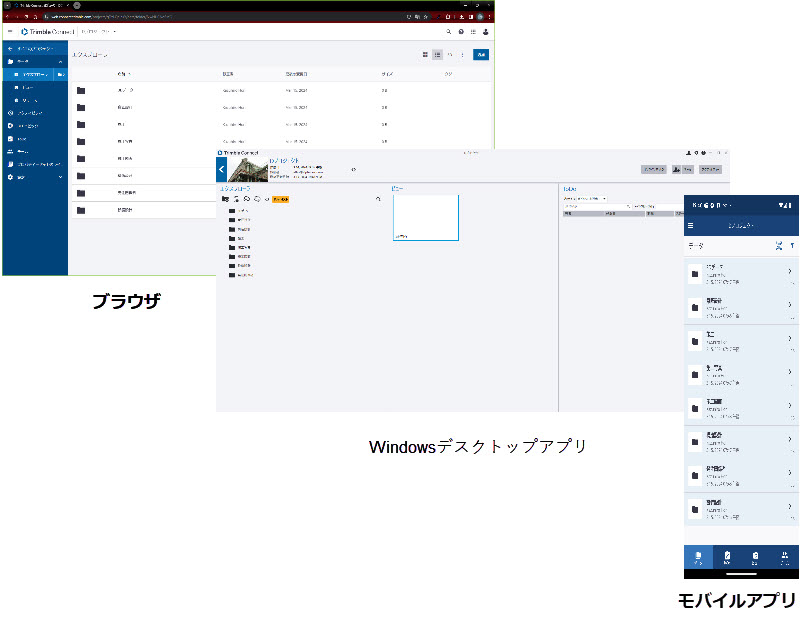Viewport: 801px width, 630px height.
Task: Click the user icon in the desktop app title bar
Action: tap(688, 153)
